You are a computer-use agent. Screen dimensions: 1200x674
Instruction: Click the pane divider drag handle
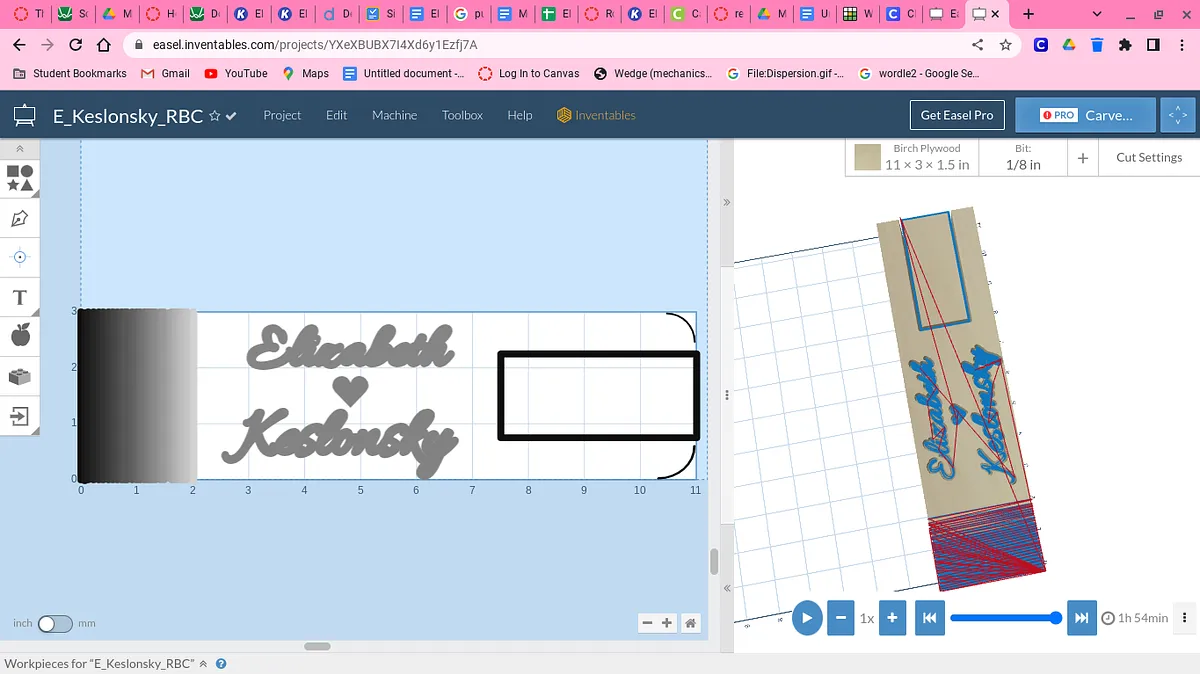click(x=727, y=395)
